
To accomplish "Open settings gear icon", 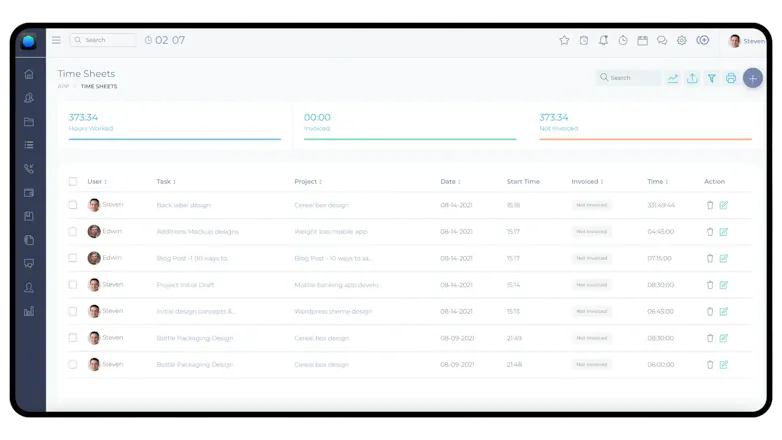I will pyautogui.click(x=682, y=40).
